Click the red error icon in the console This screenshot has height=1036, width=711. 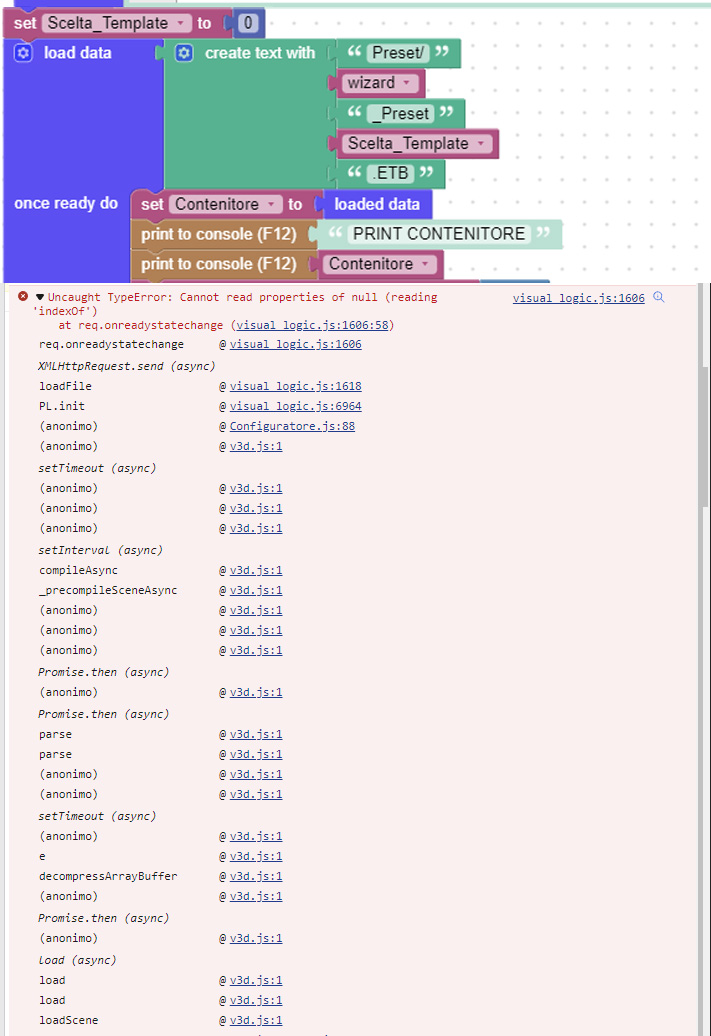[23, 297]
